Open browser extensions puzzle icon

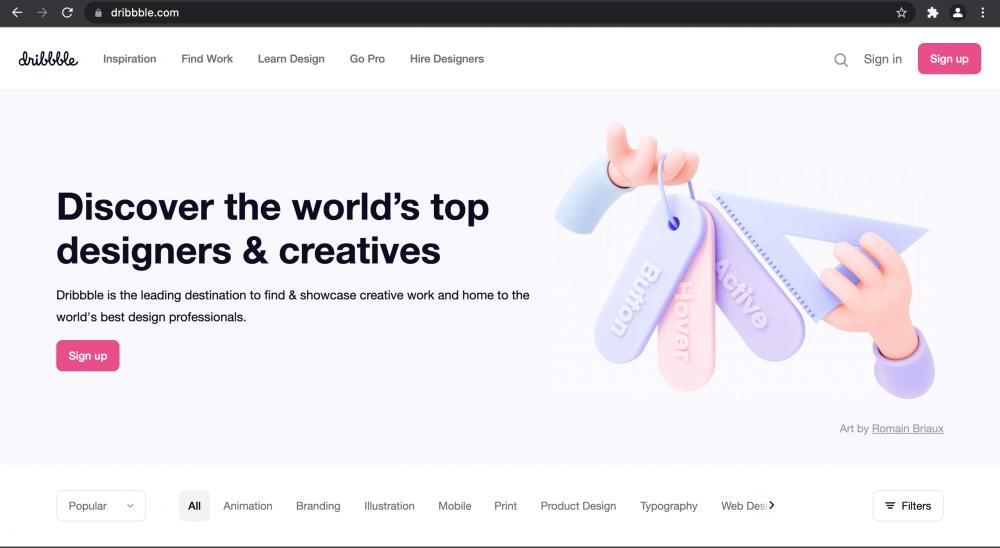click(932, 12)
